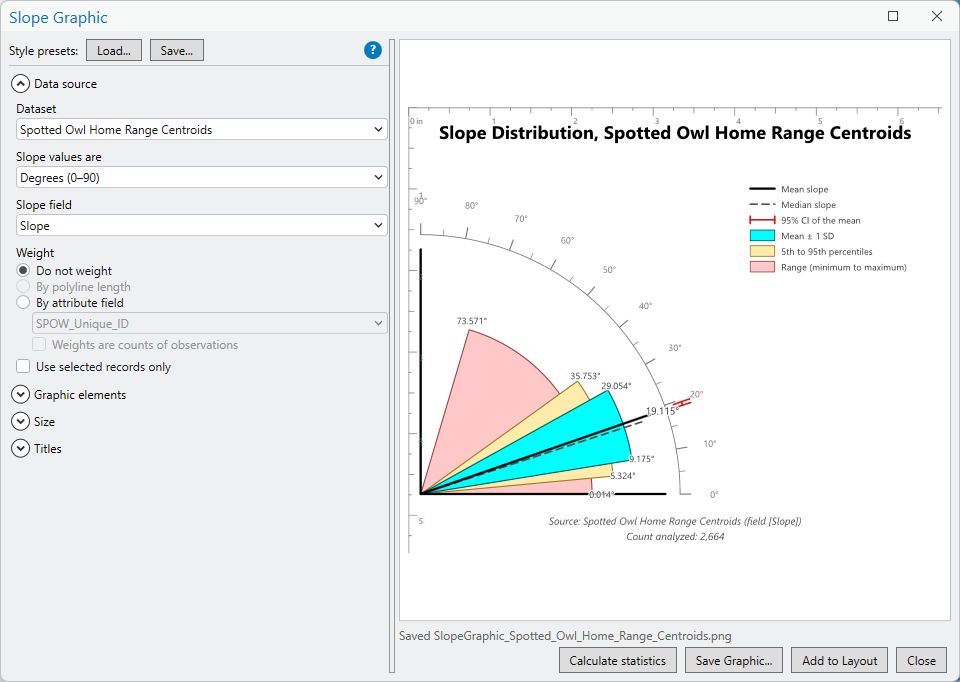Image resolution: width=960 pixels, height=682 pixels.
Task: Click the Slope Graphic window title
Action: (58, 18)
